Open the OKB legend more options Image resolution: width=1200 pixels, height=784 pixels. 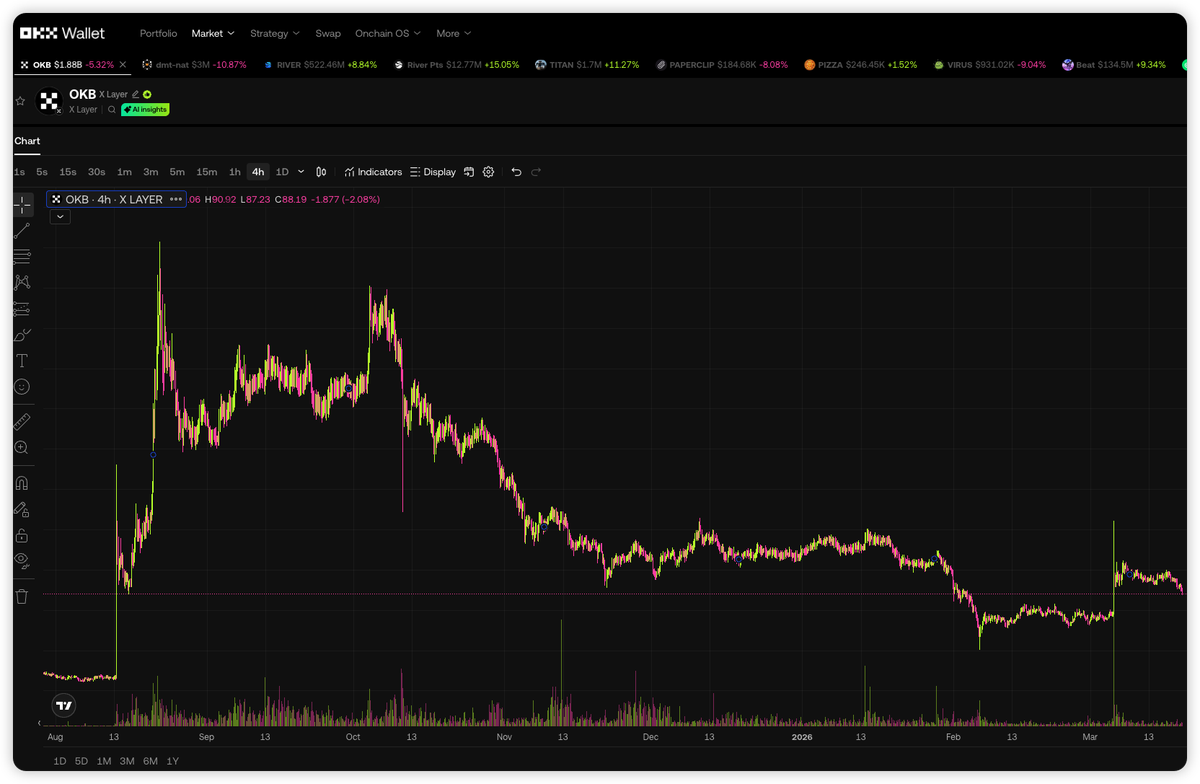pyautogui.click(x=176, y=200)
